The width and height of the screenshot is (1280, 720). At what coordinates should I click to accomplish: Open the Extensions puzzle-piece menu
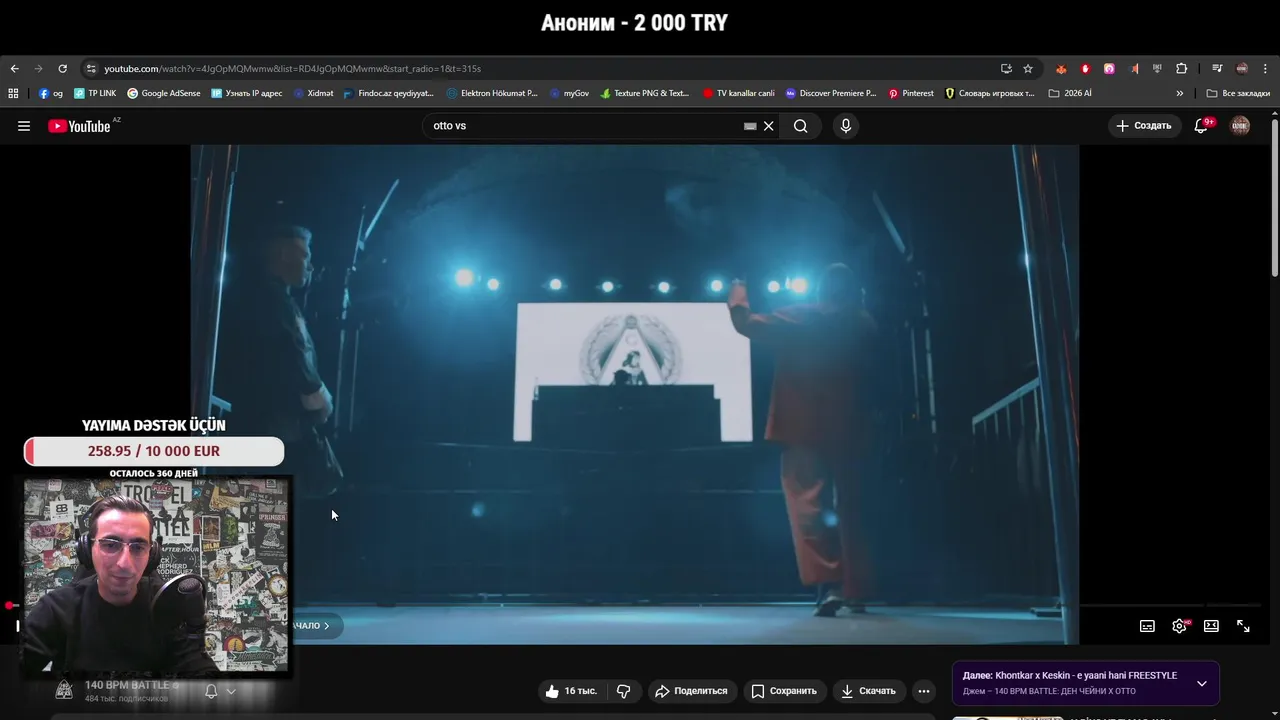click(1182, 69)
